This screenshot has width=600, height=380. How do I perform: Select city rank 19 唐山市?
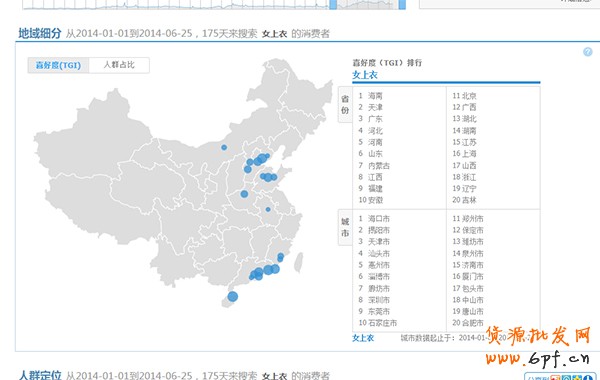click(x=468, y=311)
